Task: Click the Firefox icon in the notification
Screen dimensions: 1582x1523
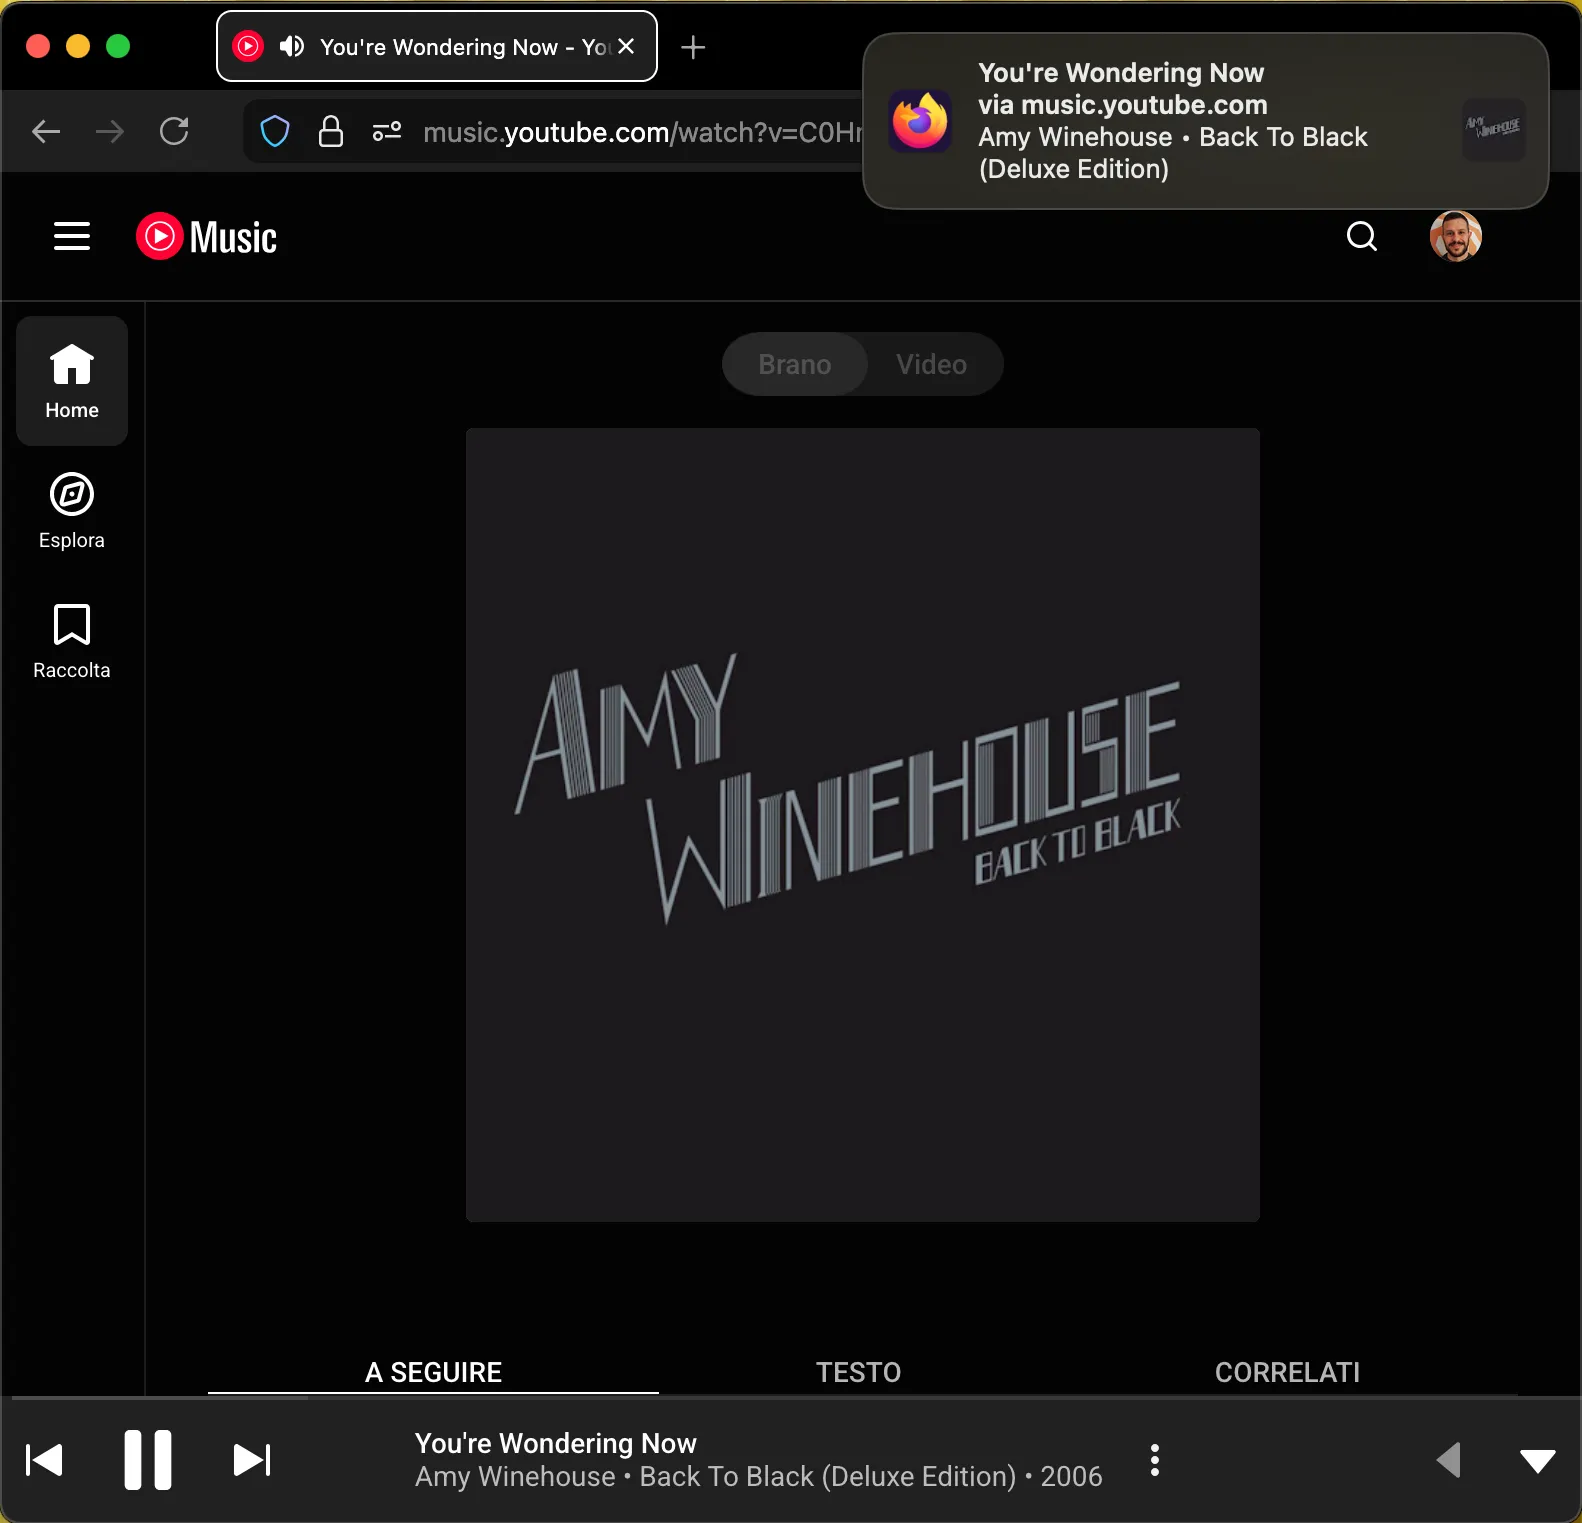Action: click(920, 121)
